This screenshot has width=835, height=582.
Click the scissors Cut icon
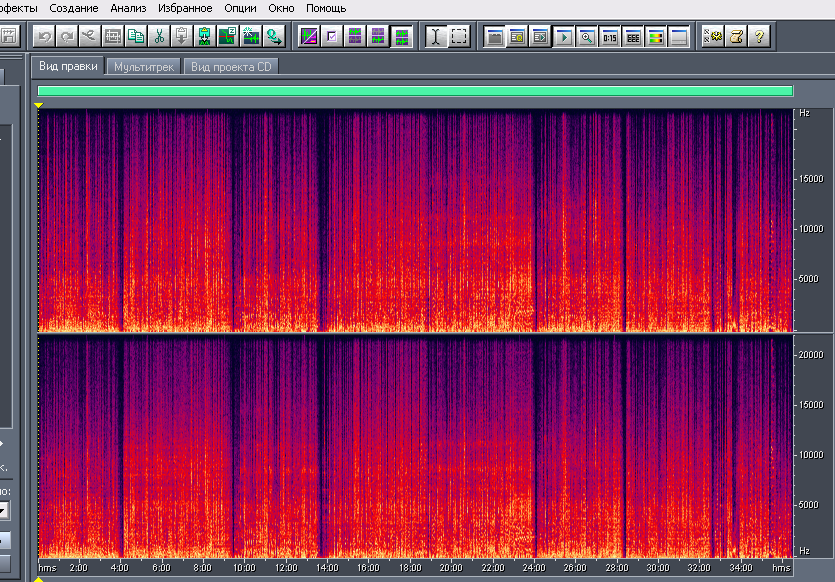point(159,37)
